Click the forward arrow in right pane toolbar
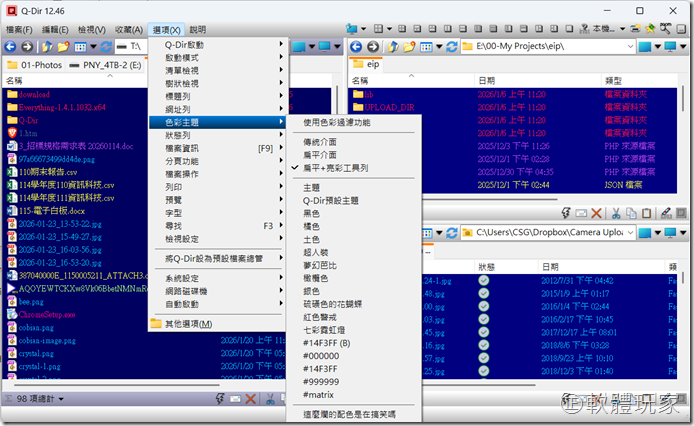This screenshot has height=426, width=694. (x=371, y=47)
